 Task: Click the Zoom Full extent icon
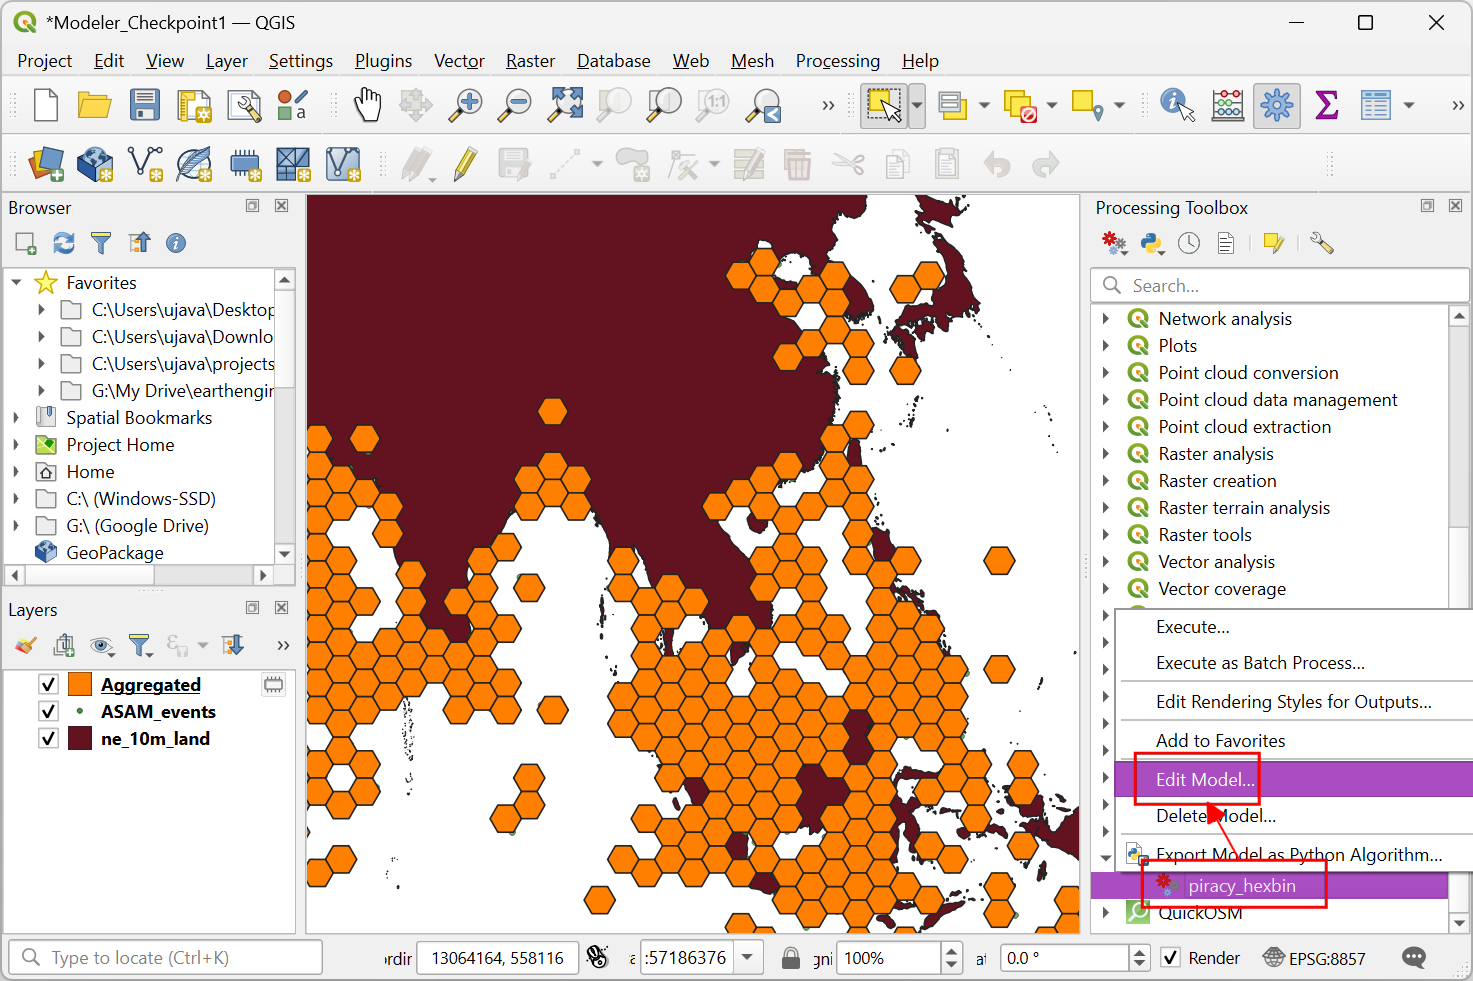[565, 105]
